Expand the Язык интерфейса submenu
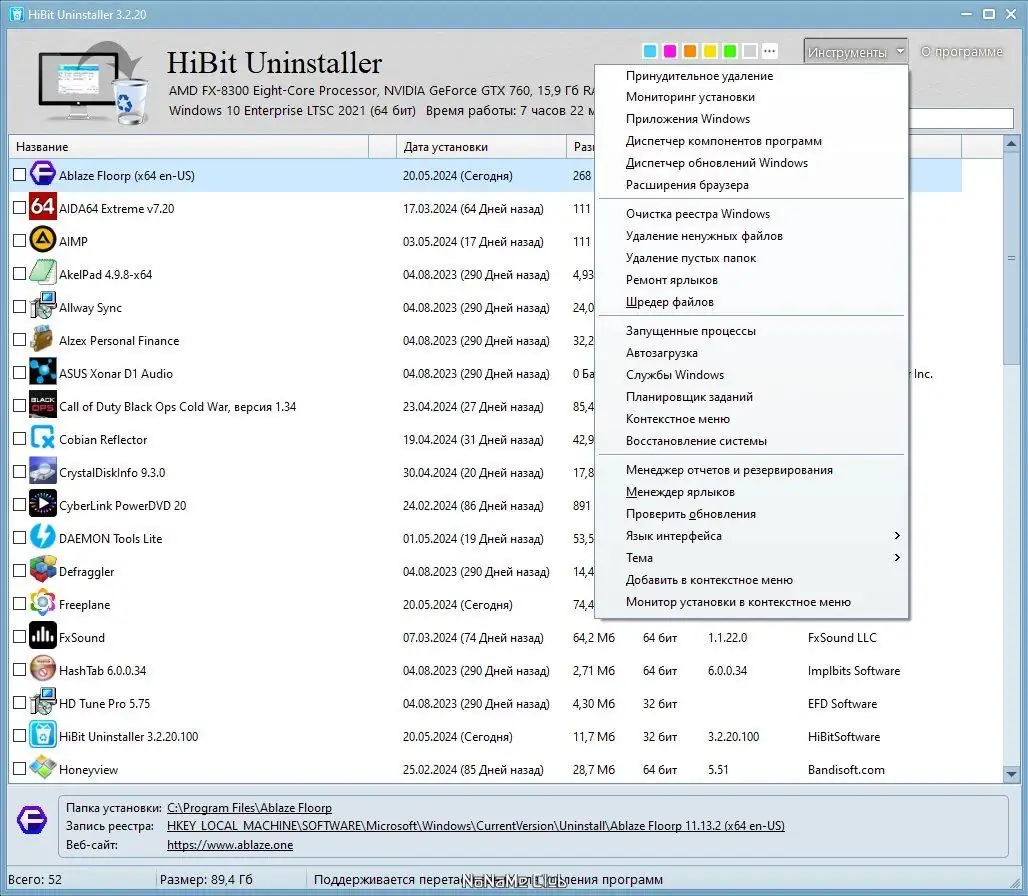 (x=751, y=536)
